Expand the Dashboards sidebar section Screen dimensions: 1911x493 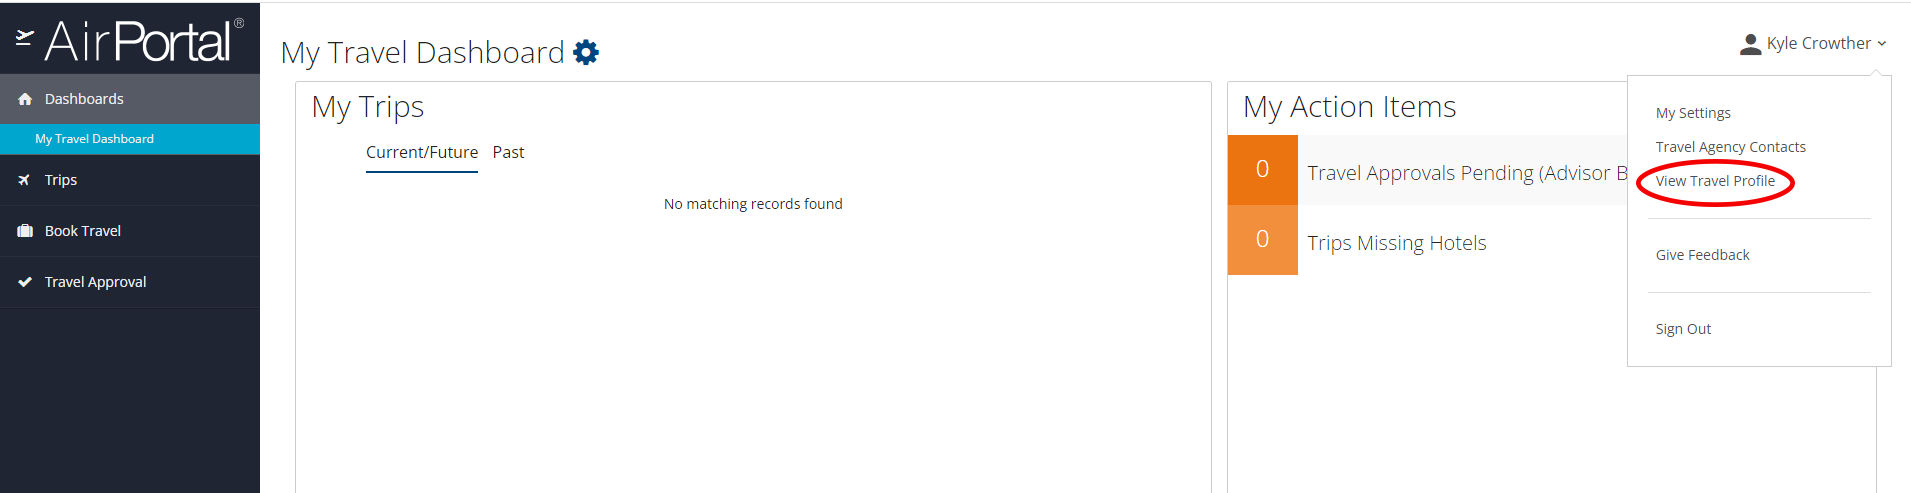[x=130, y=99]
